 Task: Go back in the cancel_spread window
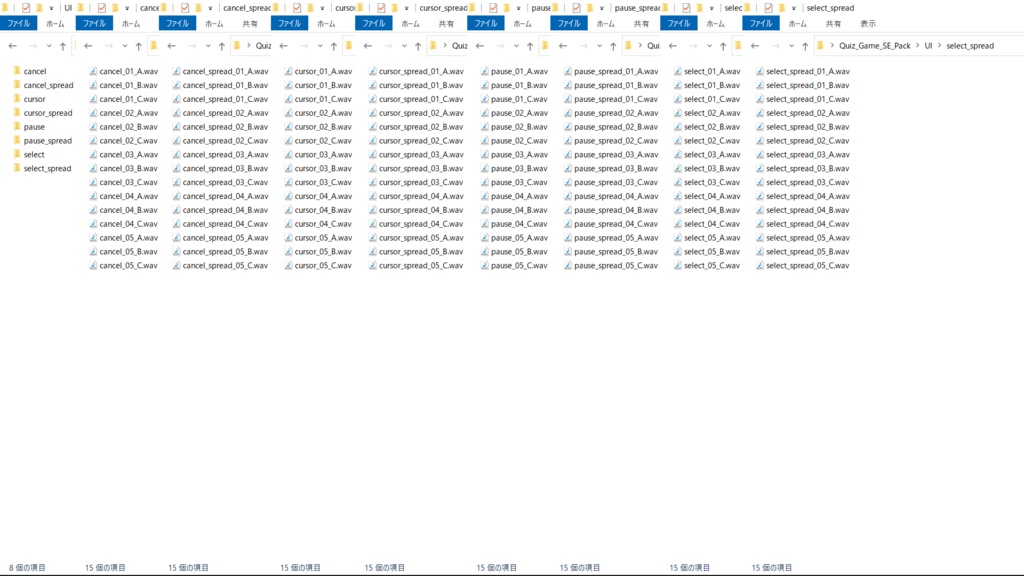pyautogui.click(x=171, y=46)
